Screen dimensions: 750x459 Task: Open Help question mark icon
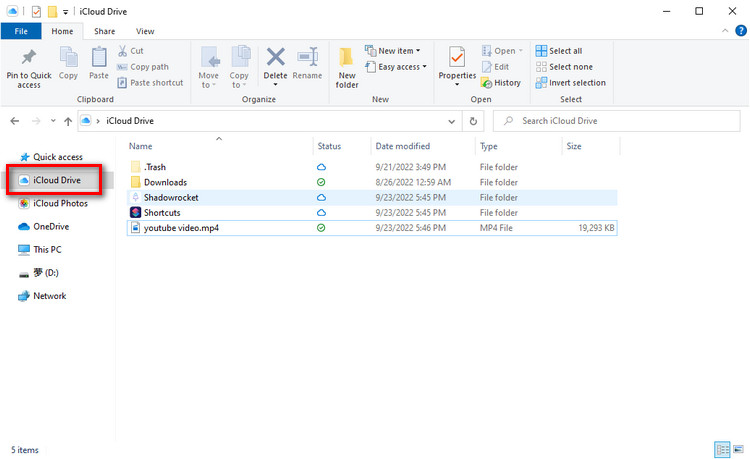pyautogui.click(x=741, y=31)
